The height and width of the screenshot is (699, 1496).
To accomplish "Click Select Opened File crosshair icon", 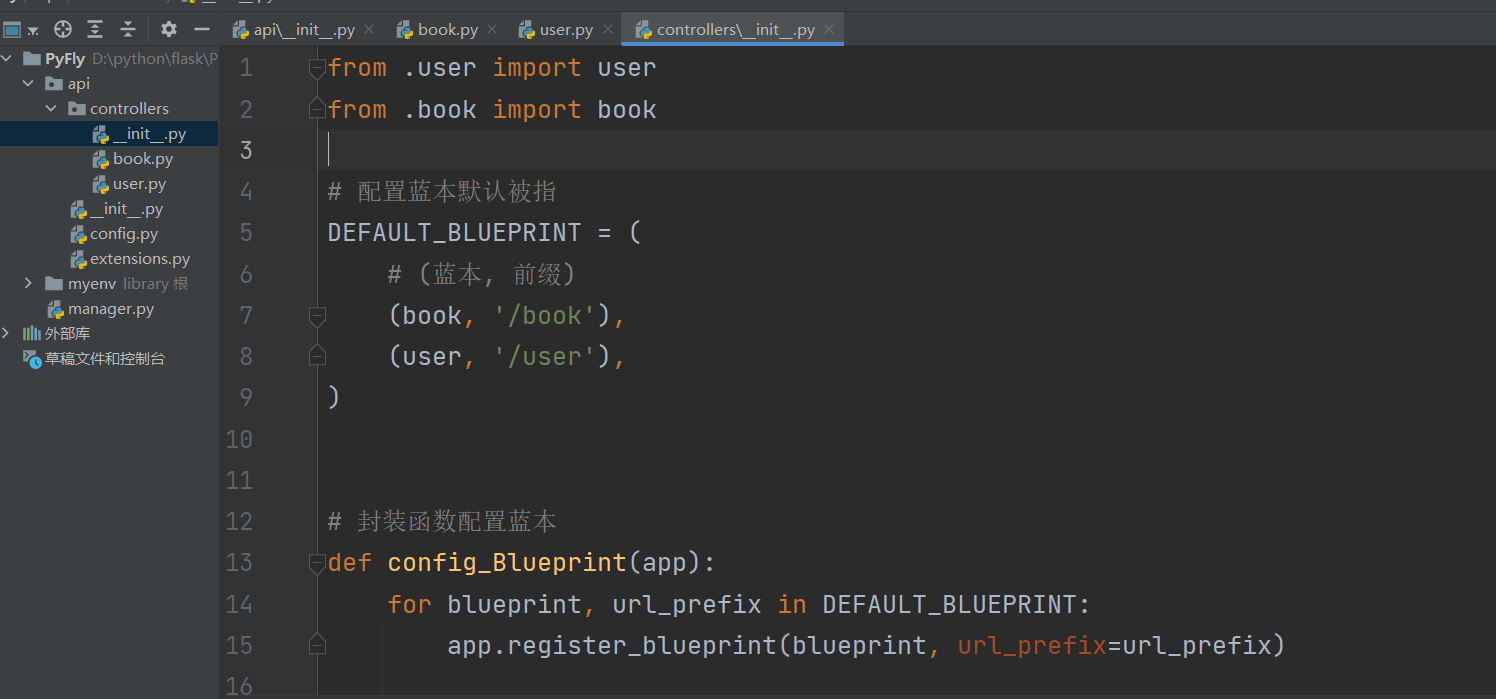I will 63,29.
